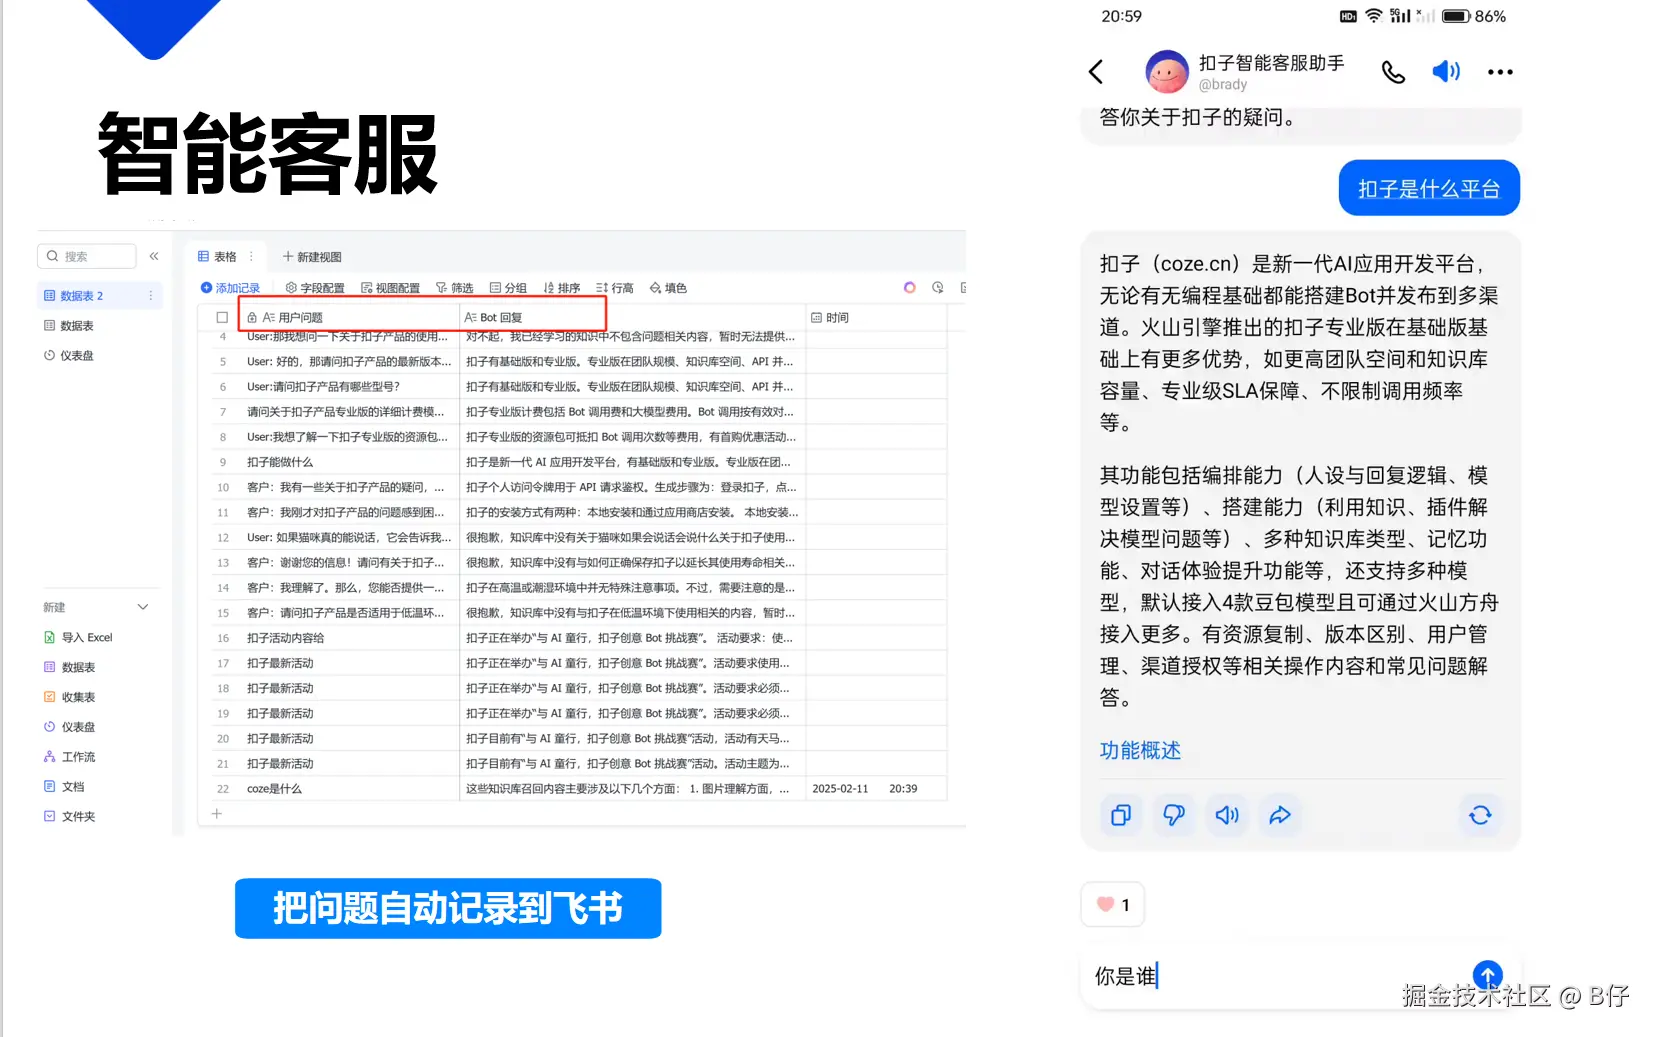This screenshot has height=1037, width=1657.
Task: Choose 工作流 in the 新建 list
Action: (70, 757)
